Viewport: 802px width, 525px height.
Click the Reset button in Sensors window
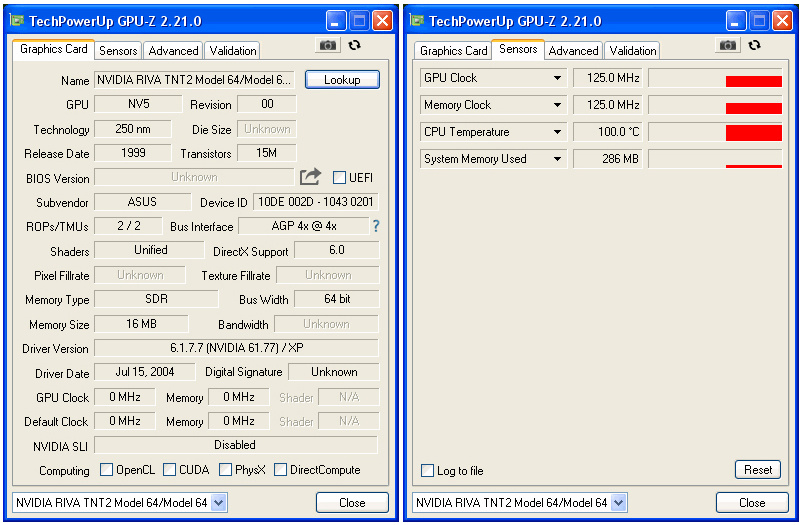(758, 470)
